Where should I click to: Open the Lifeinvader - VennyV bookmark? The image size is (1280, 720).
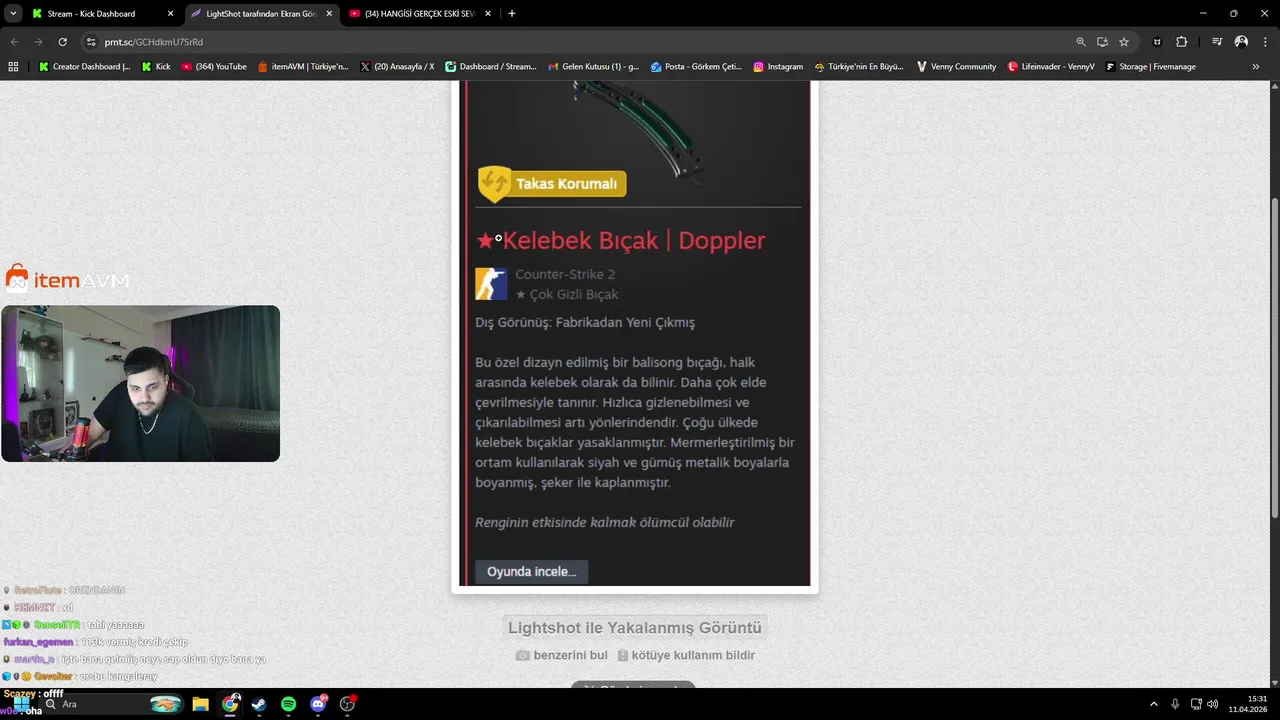pos(1051,67)
